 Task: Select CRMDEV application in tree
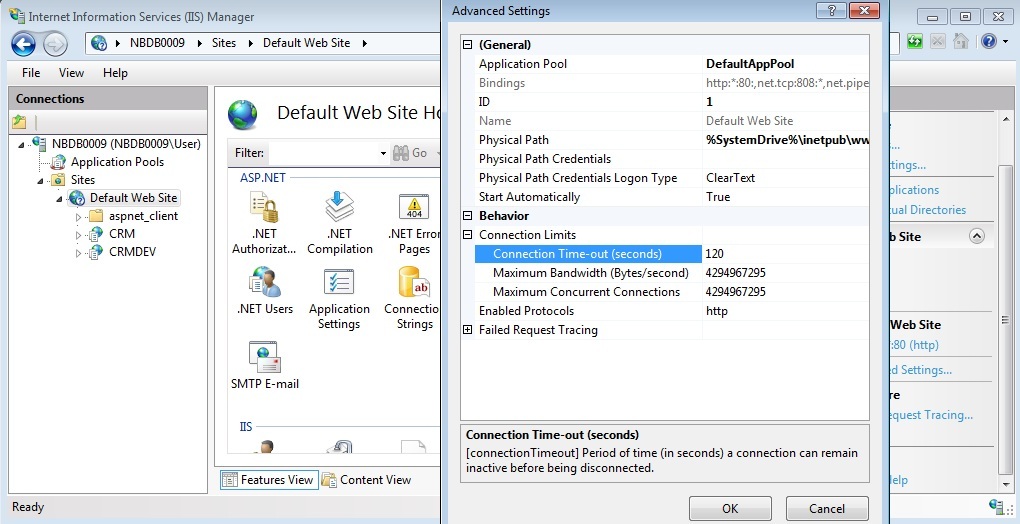[x=132, y=252]
